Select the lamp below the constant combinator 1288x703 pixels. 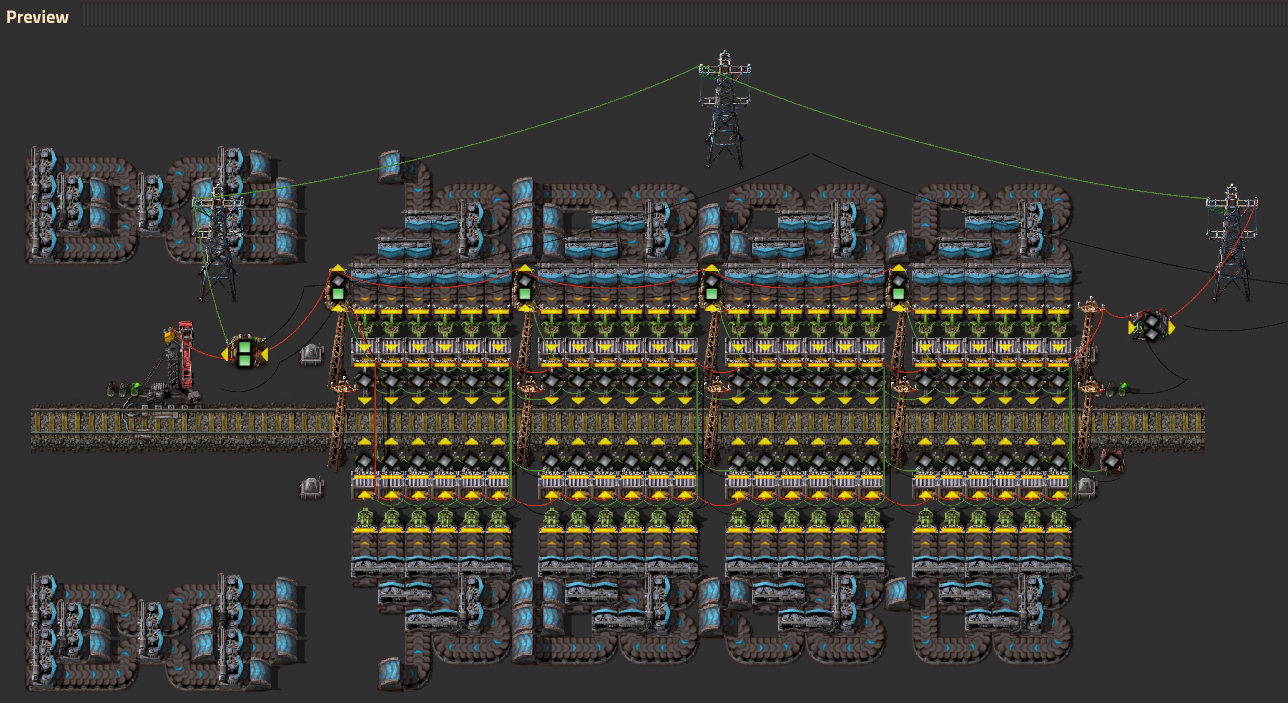(x=1086, y=487)
